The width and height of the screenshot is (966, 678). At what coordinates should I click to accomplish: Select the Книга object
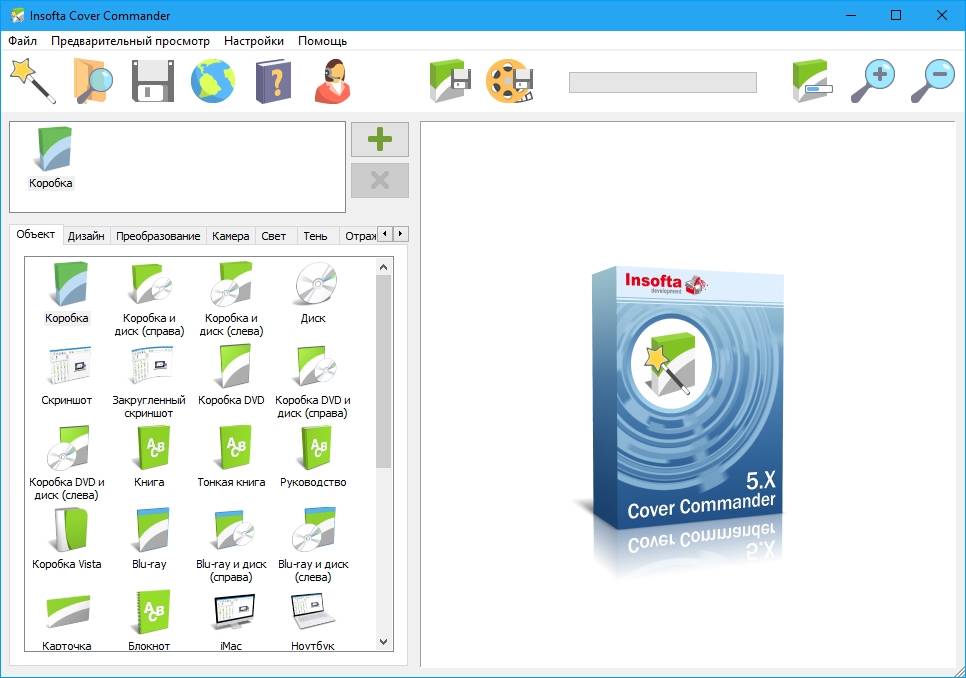(x=149, y=457)
